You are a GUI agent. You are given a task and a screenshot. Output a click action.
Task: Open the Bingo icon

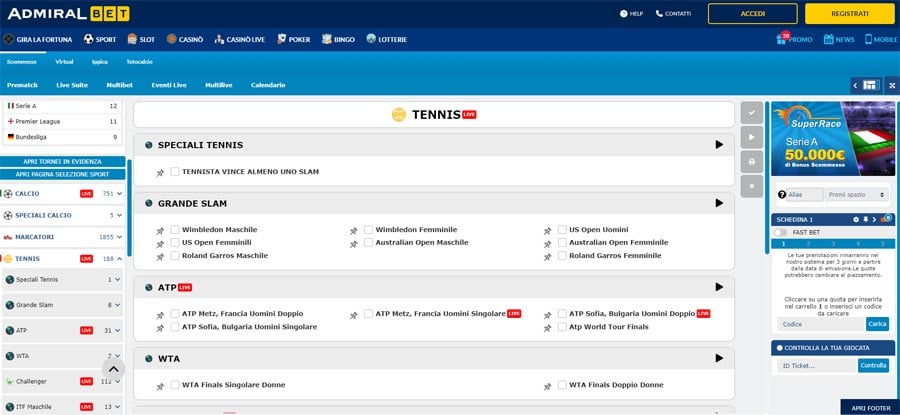pyautogui.click(x=327, y=39)
